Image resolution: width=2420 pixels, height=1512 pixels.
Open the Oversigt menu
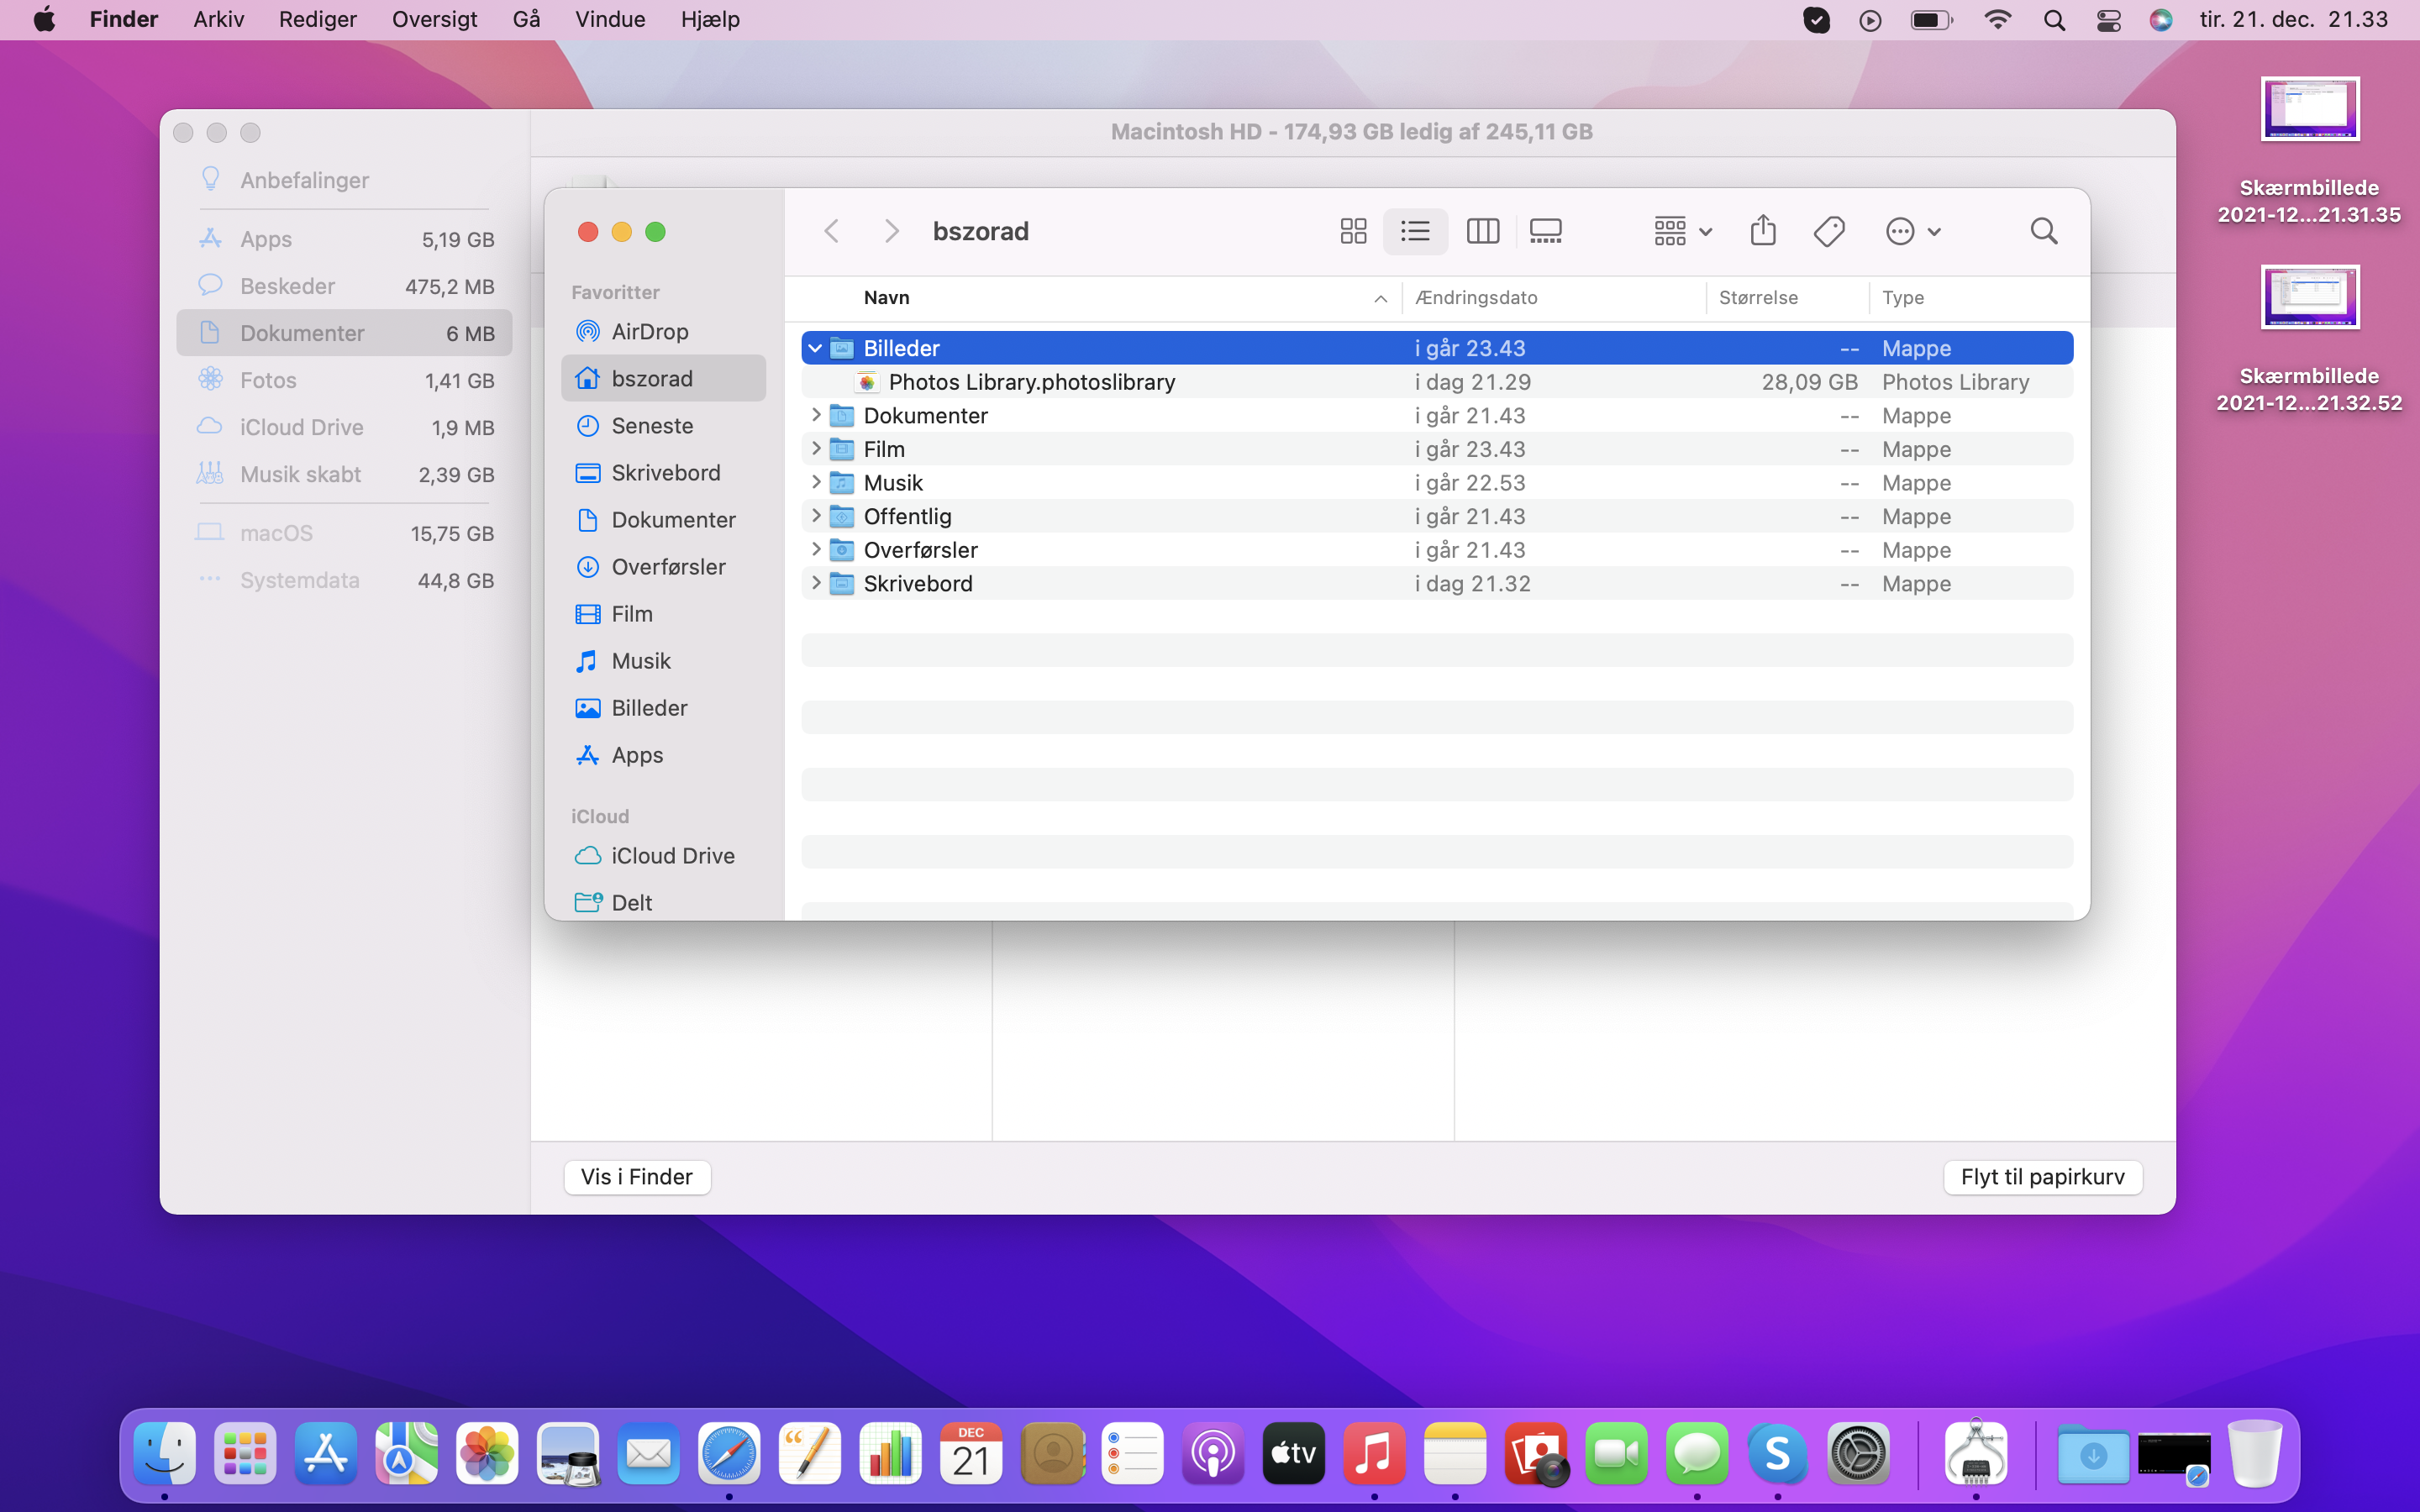434,20
